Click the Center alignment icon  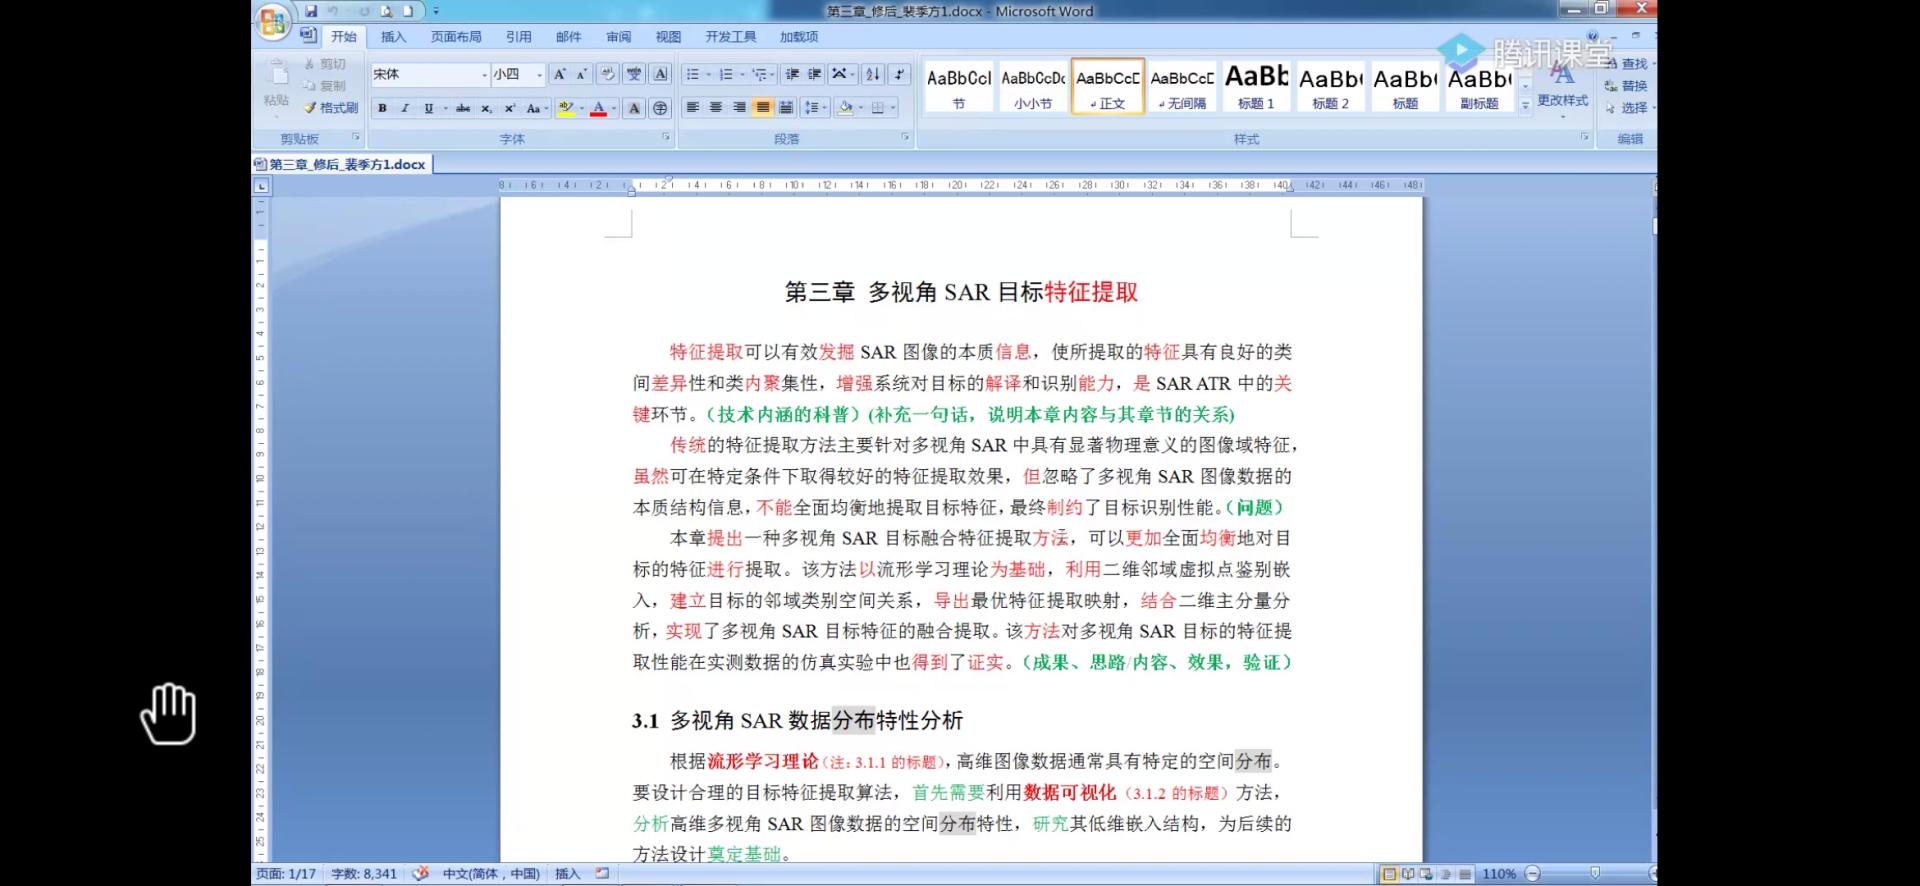716,108
